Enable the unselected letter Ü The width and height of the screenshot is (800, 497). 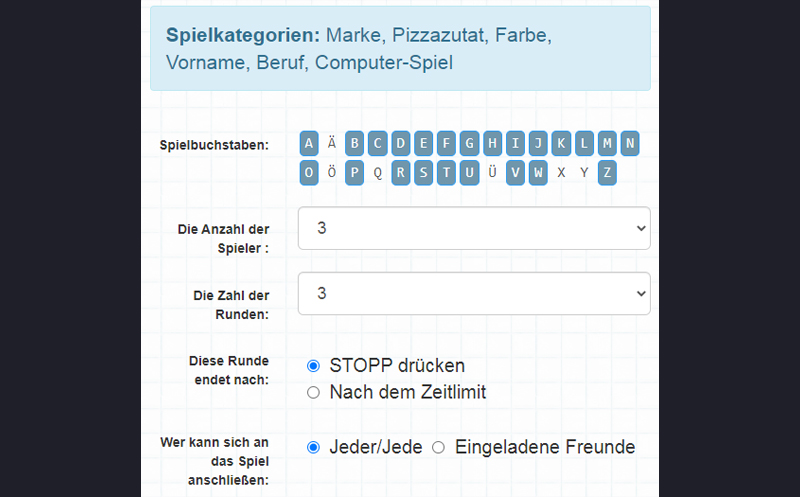(x=492, y=173)
